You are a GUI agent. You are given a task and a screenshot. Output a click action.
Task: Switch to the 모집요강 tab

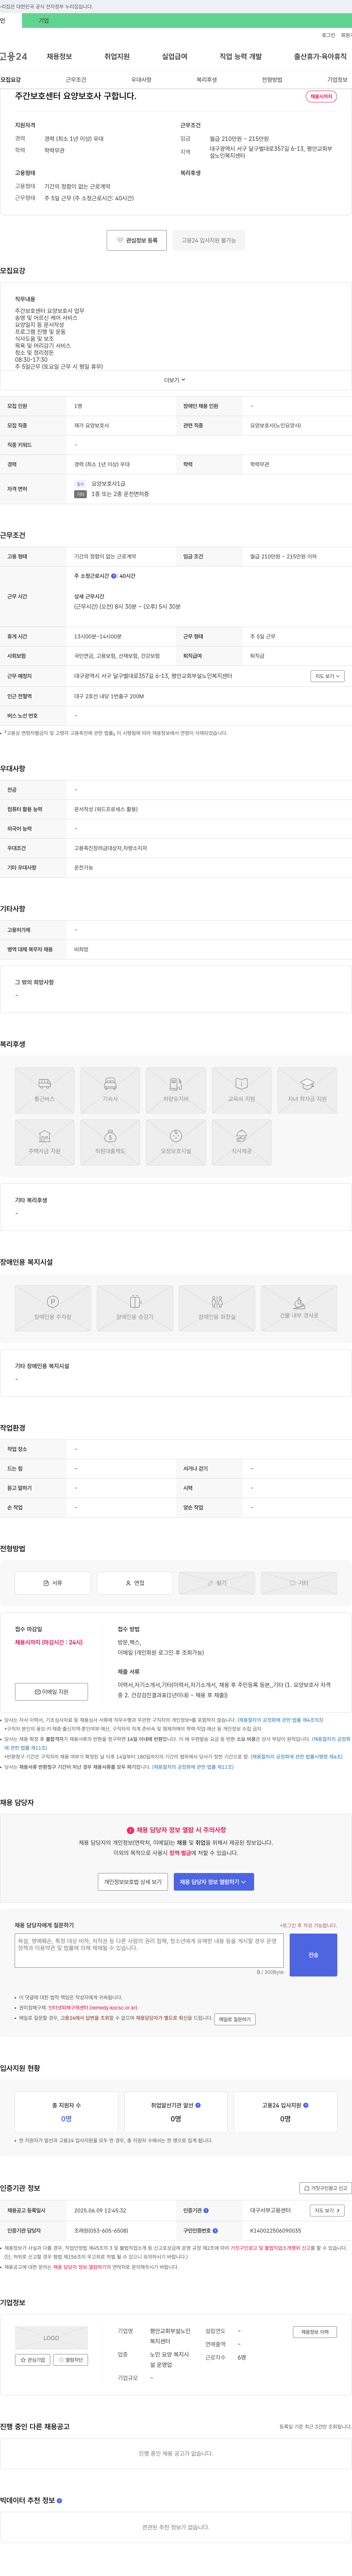pos(10,80)
